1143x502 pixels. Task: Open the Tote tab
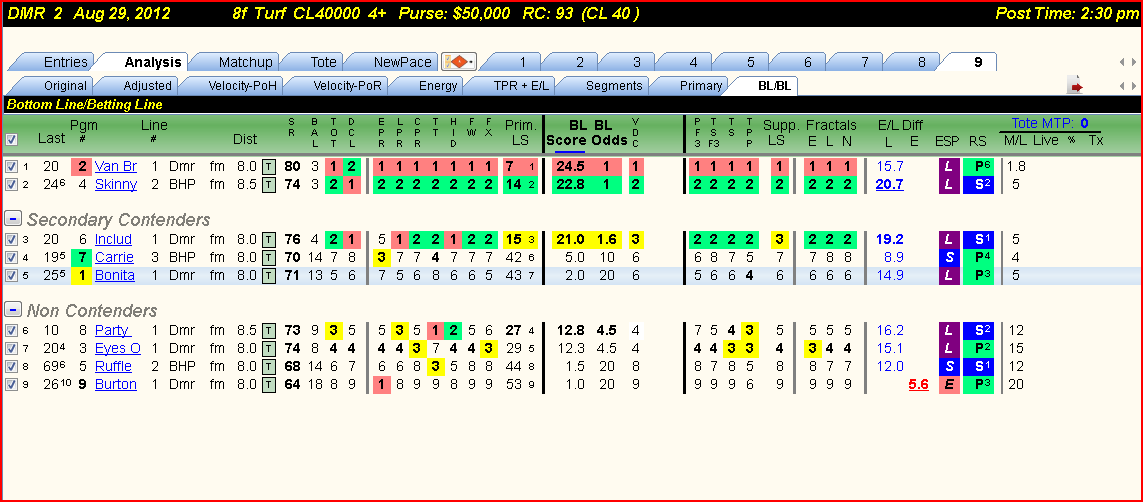pyautogui.click(x=324, y=62)
